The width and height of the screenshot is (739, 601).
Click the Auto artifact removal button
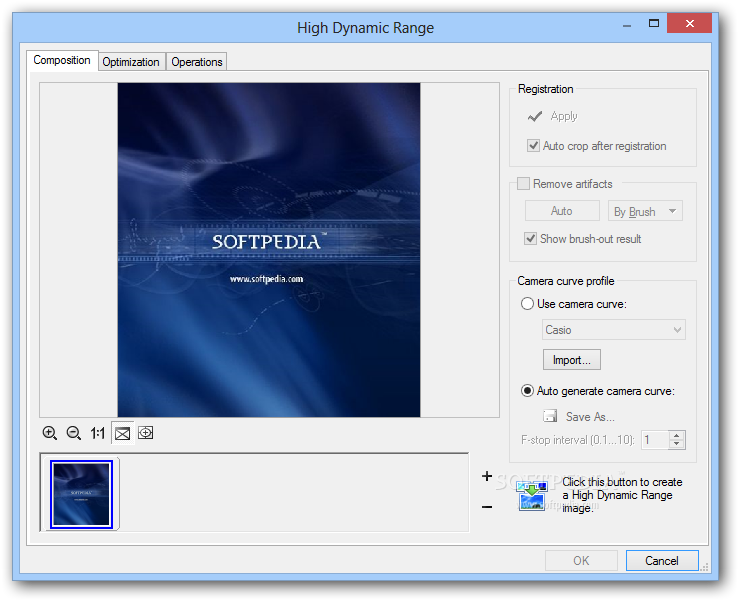(x=562, y=211)
